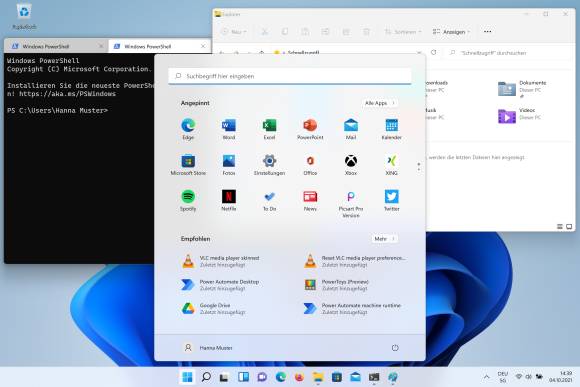Image resolution: width=580 pixels, height=387 pixels.
Task: Open the Videos folder in Explorer
Action: tap(520, 115)
